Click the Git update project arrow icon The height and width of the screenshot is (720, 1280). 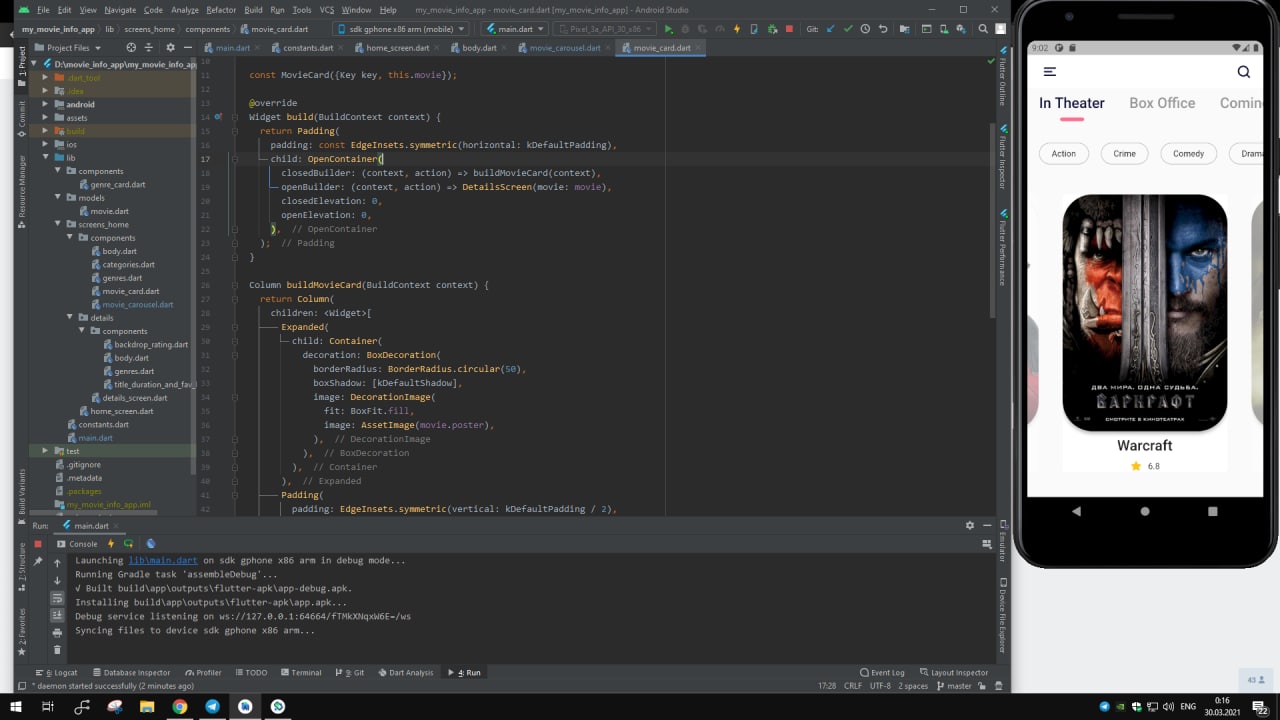[829, 29]
